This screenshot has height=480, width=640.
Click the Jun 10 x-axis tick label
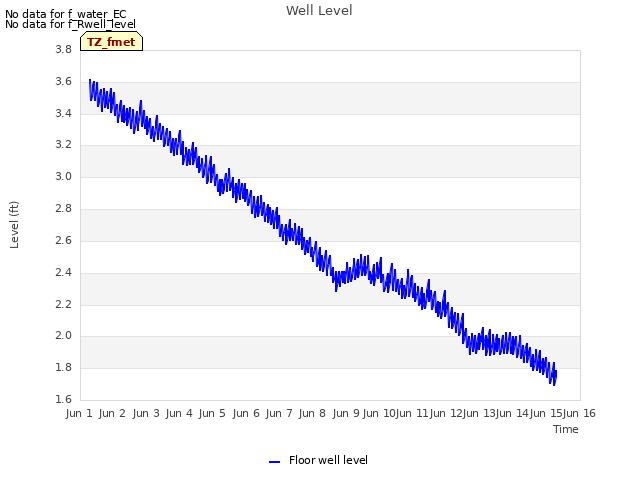point(379,413)
